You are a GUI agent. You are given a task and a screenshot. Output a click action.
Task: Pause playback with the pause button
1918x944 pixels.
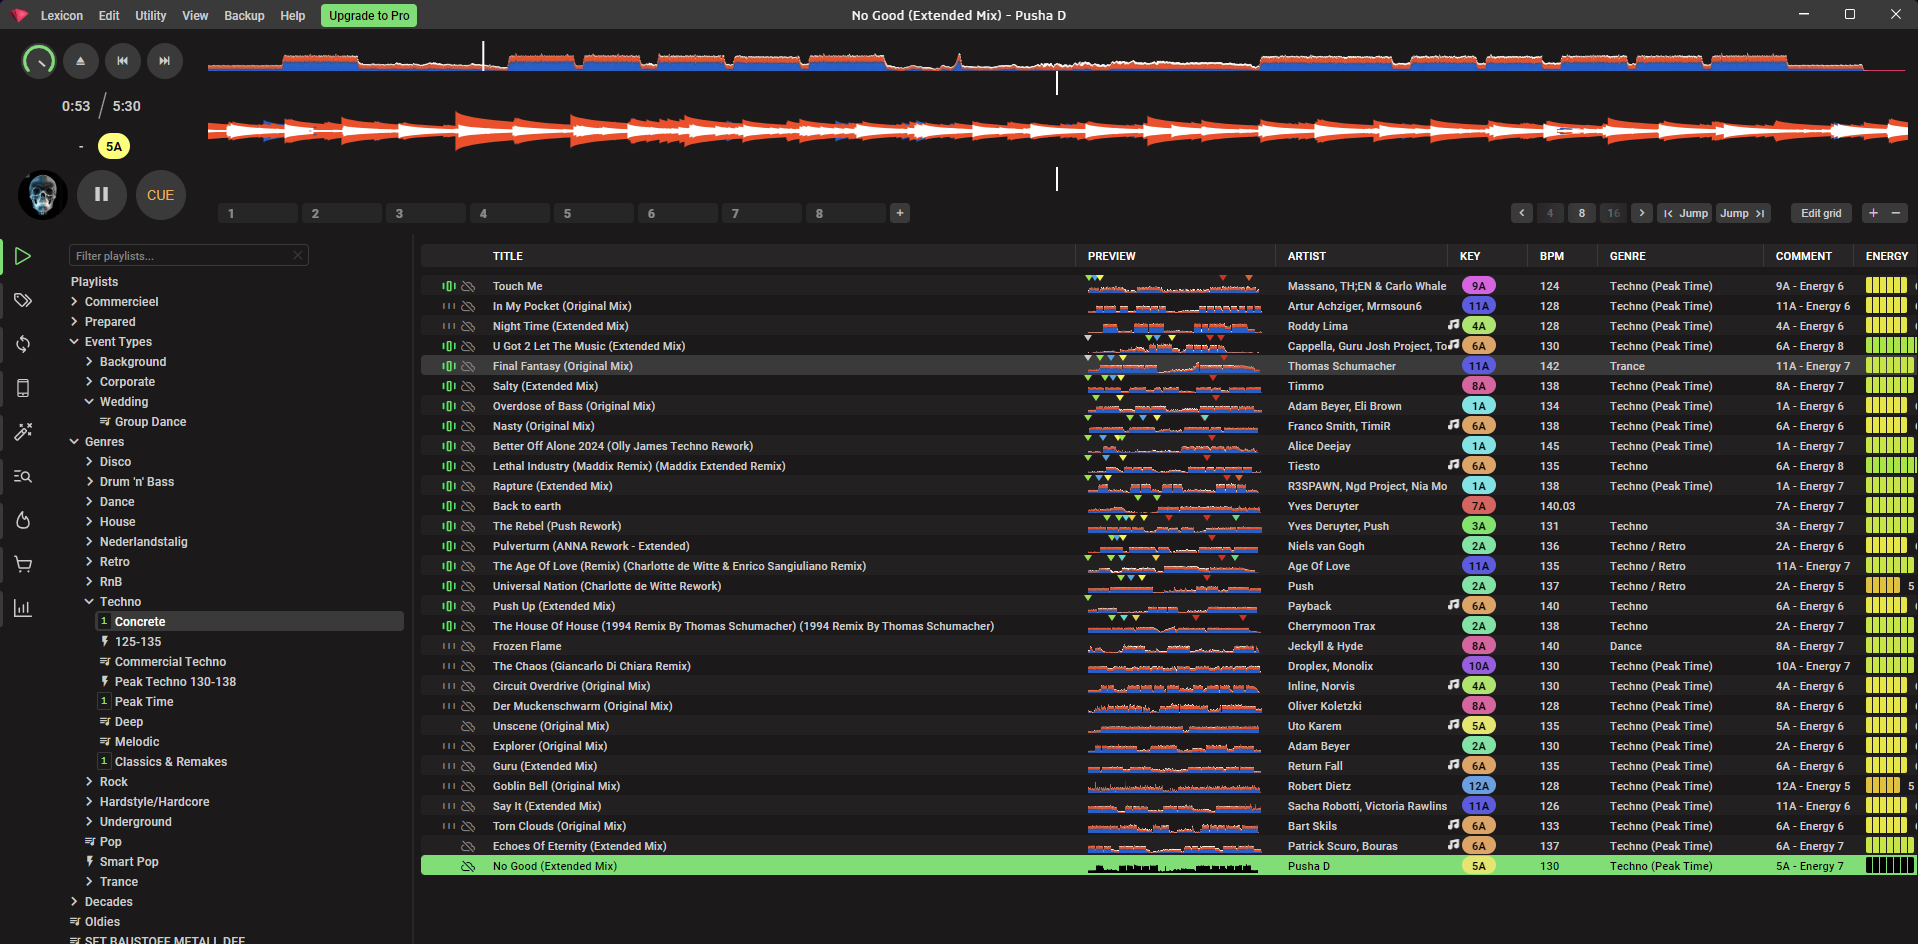(101, 195)
